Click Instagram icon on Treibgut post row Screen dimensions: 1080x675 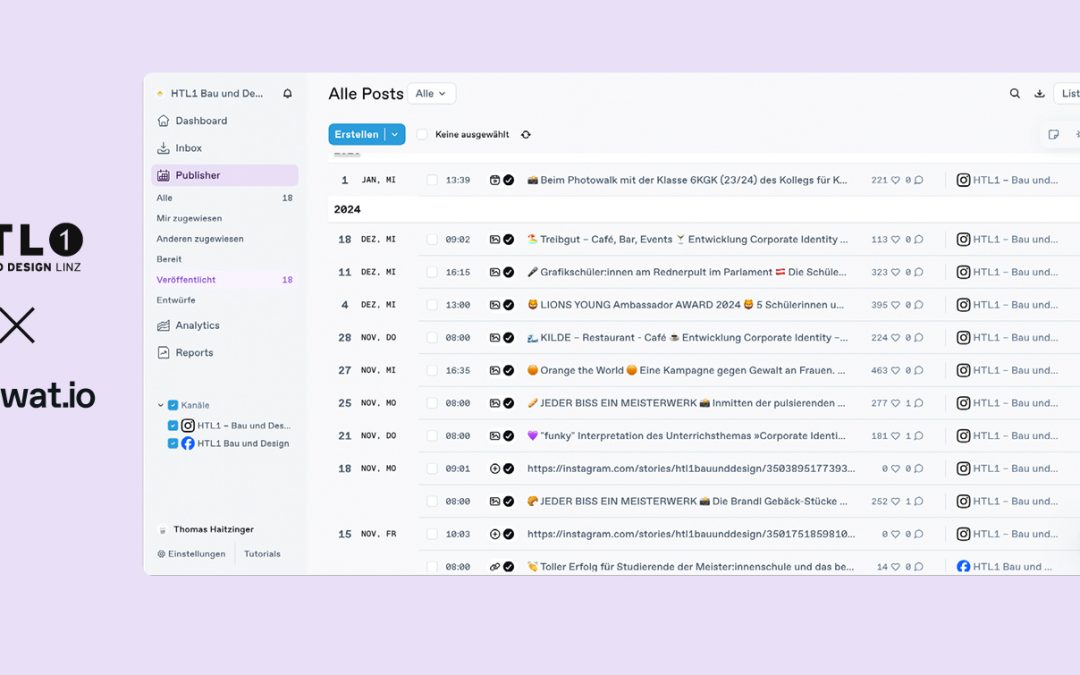(963, 240)
